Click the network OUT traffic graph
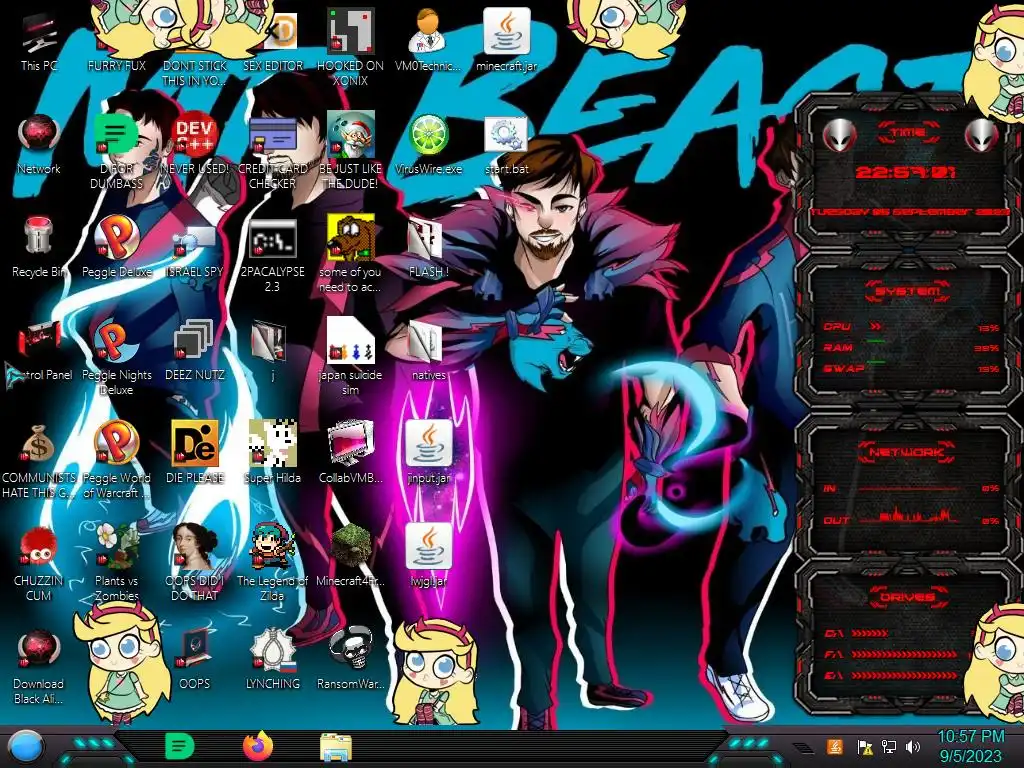The image size is (1024, 768). click(908, 516)
